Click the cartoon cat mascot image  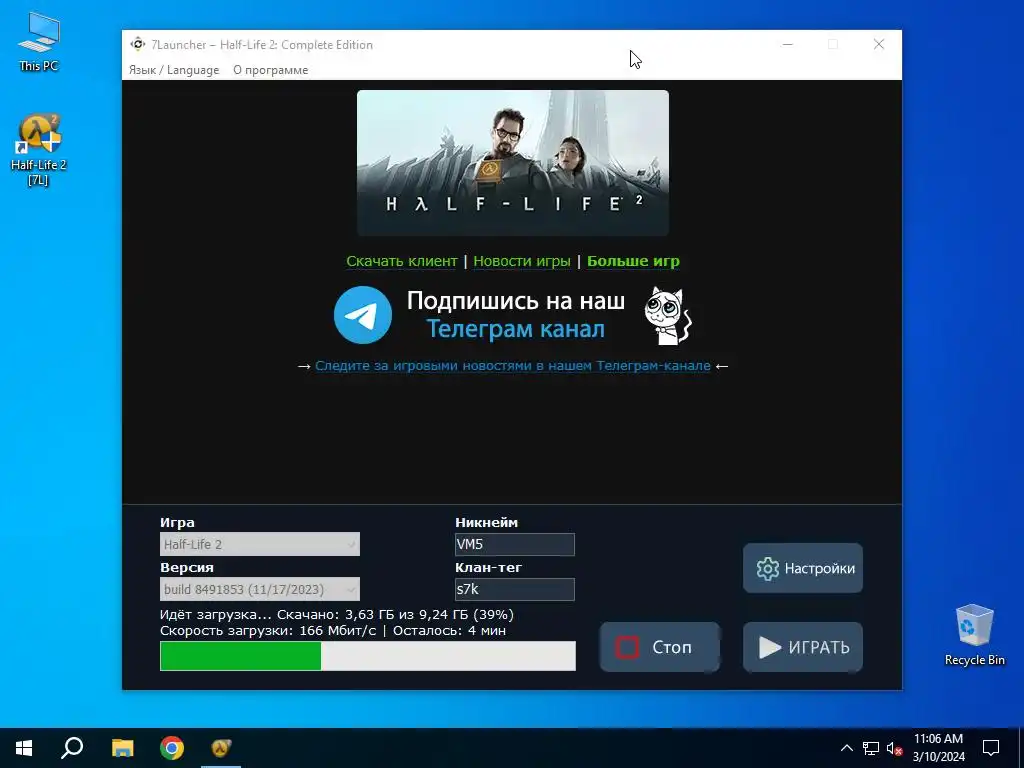[667, 316]
